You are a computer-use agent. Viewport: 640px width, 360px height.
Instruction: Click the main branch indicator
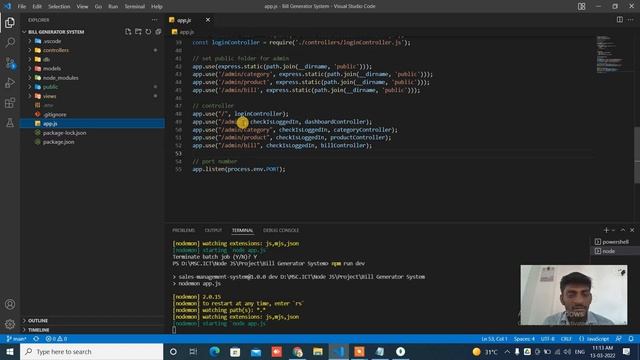coord(16,339)
